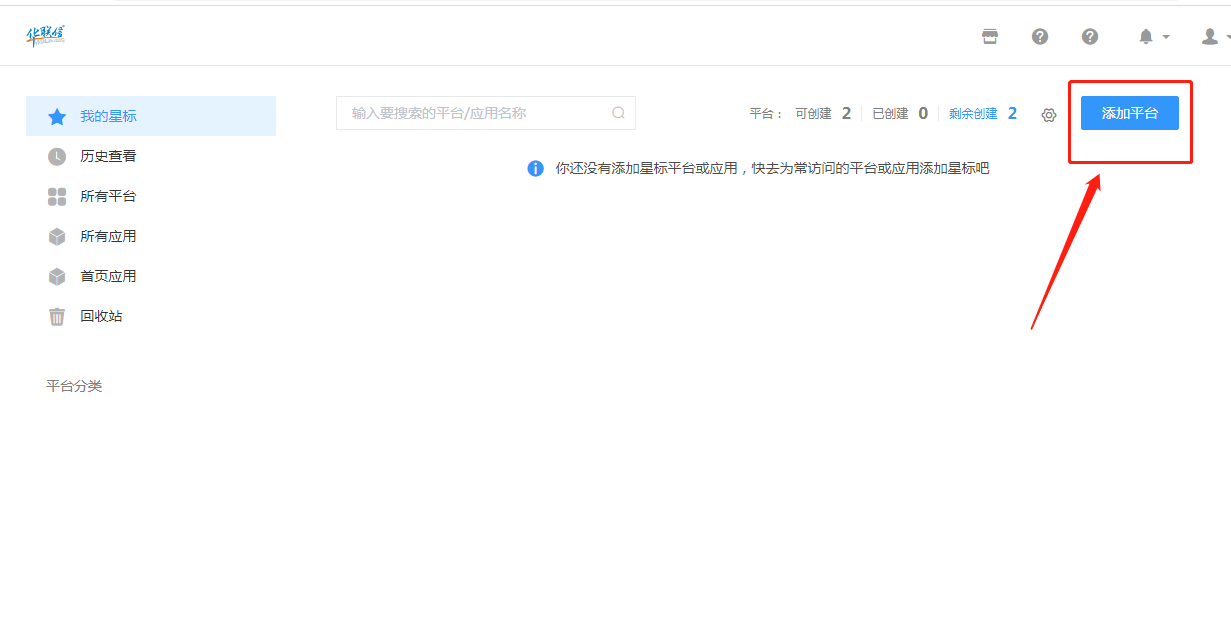The height and width of the screenshot is (617, 1231).
Task: Click the 平台分类 heading
Action: tap(74, 386)
